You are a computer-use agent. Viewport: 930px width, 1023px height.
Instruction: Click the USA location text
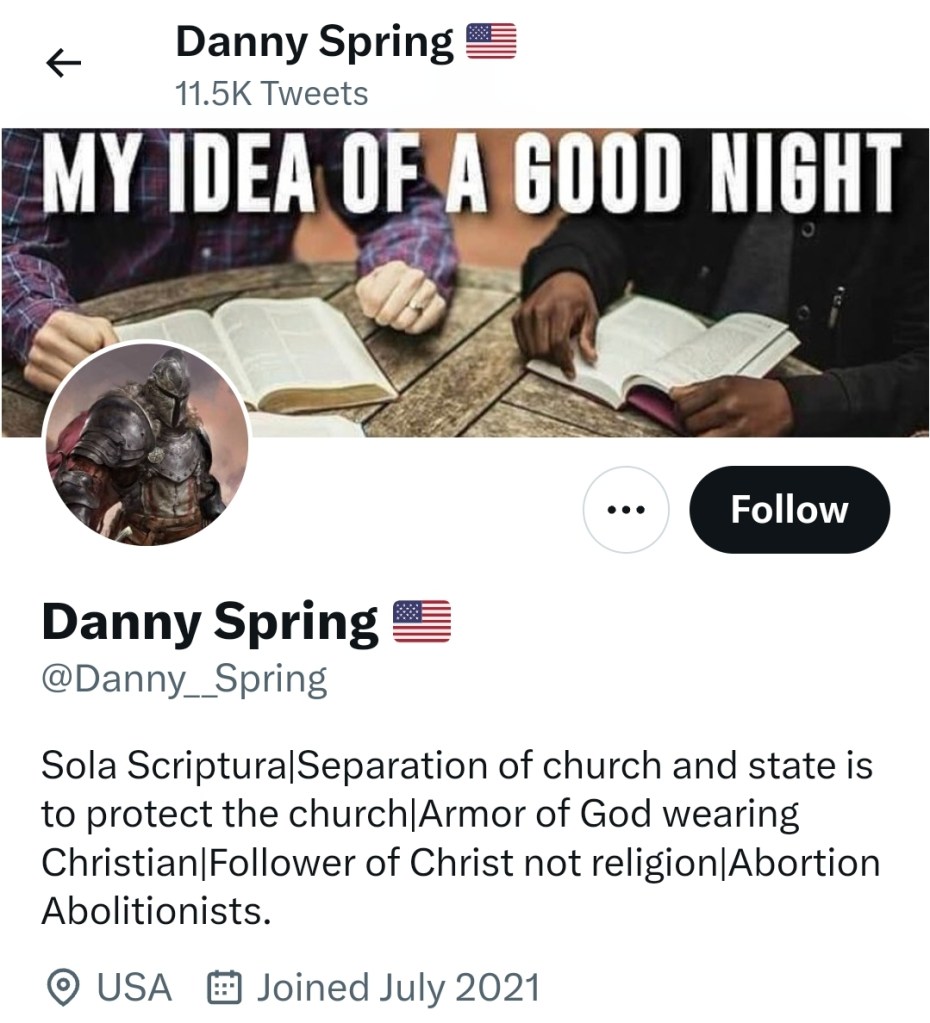pyautogui.click(x=134, y=988)
